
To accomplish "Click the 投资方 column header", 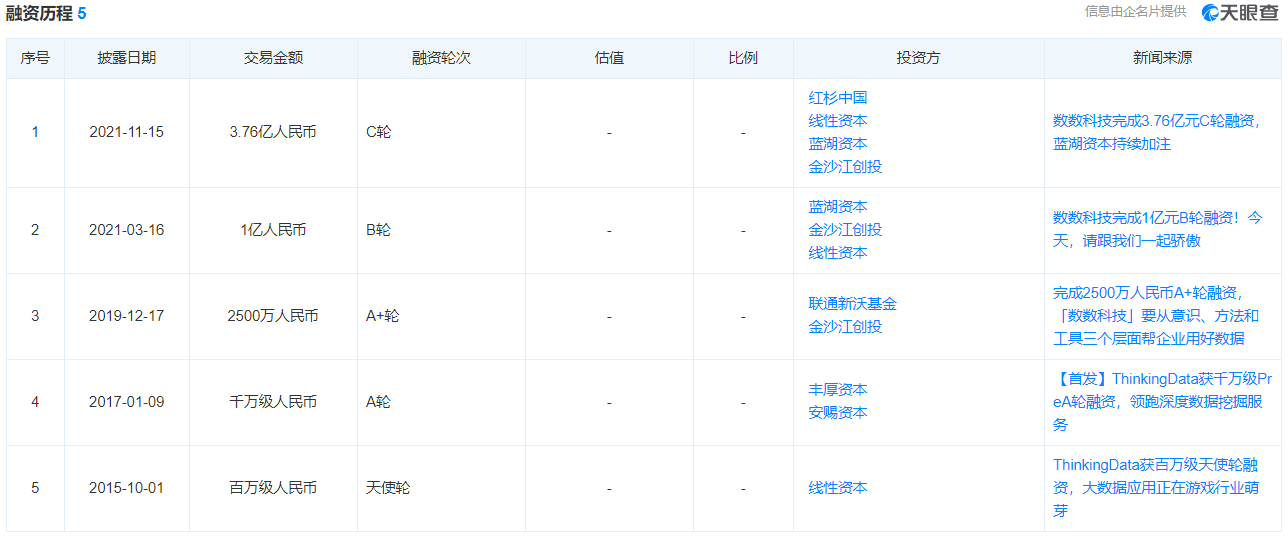I will (918, 58).
